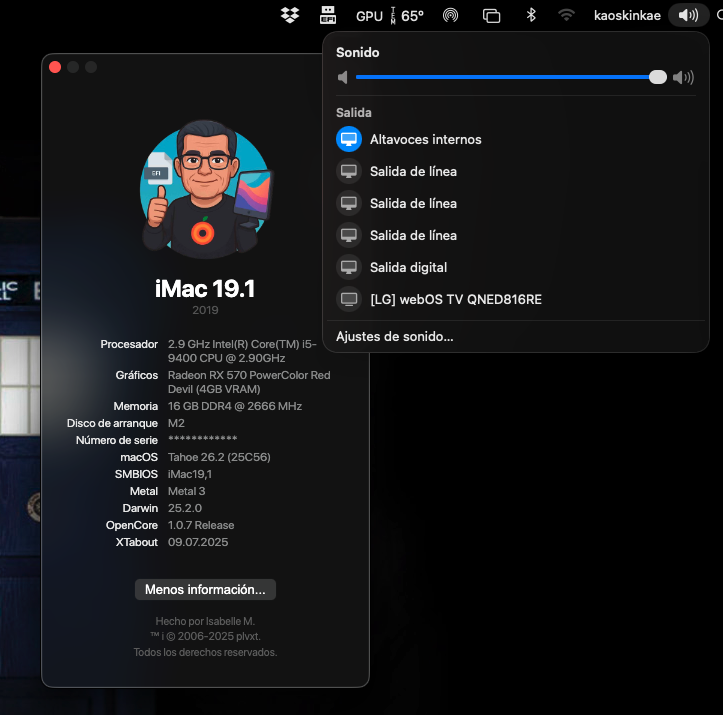Open the AirDrop menu bar icon
723x715 pixels.
coord(450,15)
